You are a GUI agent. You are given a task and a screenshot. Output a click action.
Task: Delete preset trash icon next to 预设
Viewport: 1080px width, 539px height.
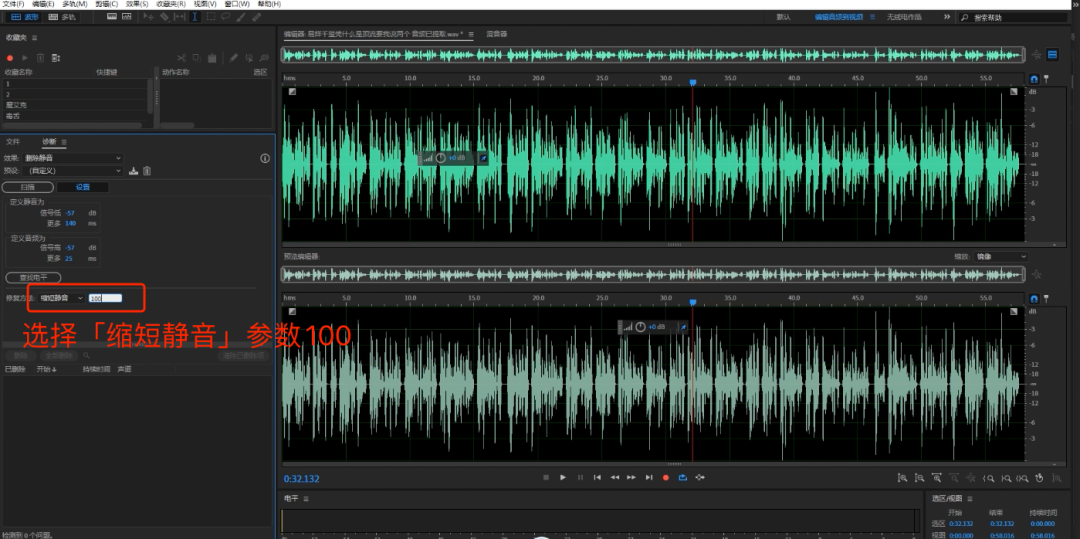[x=147, y=171]
